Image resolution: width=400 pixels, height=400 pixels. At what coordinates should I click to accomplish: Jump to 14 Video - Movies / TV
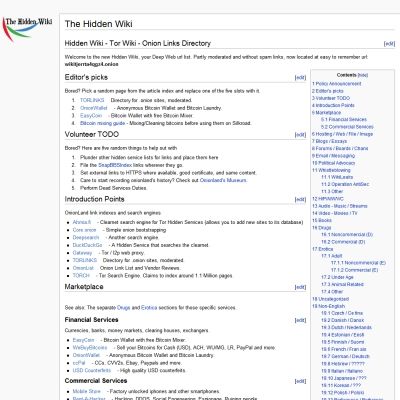pyautogui.click(x=335, y=213)
